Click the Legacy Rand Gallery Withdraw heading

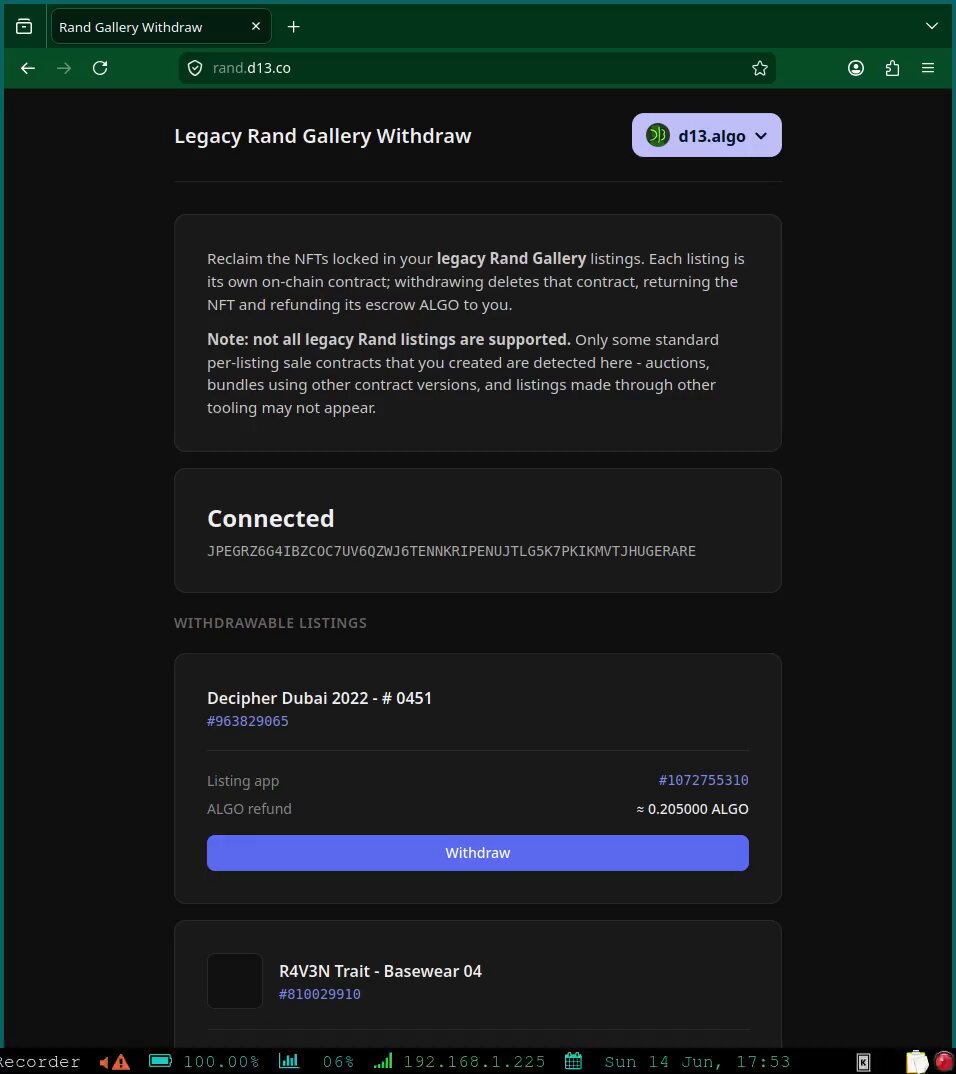click(x=323, y=136)
